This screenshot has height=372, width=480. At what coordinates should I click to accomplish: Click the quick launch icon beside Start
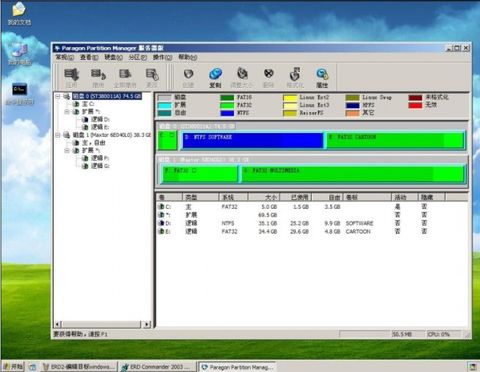(32, 367)
